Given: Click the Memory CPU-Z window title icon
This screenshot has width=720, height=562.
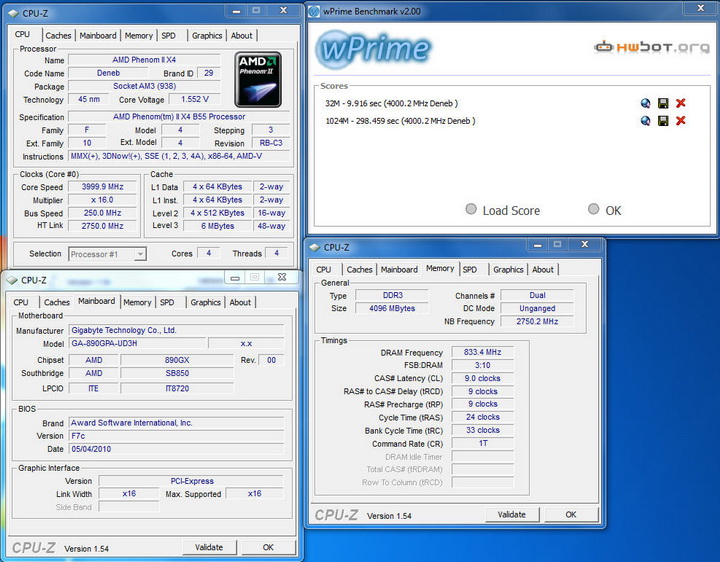Looking at the screenshot, I should pos(315,247).
